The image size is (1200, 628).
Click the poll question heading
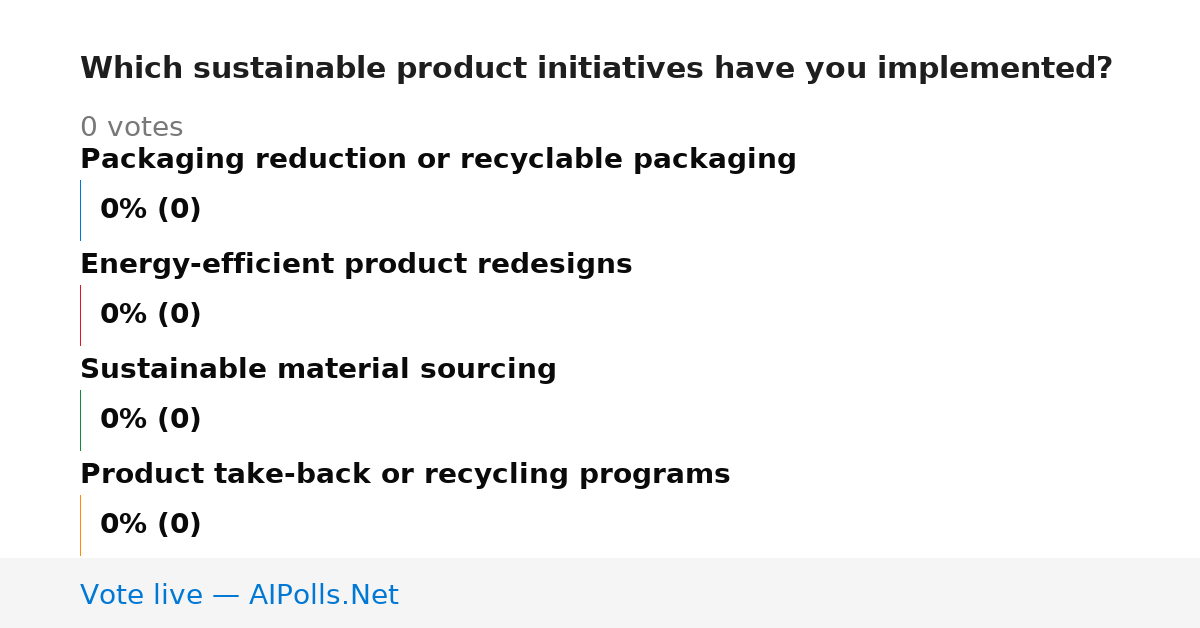click(596, 69)
